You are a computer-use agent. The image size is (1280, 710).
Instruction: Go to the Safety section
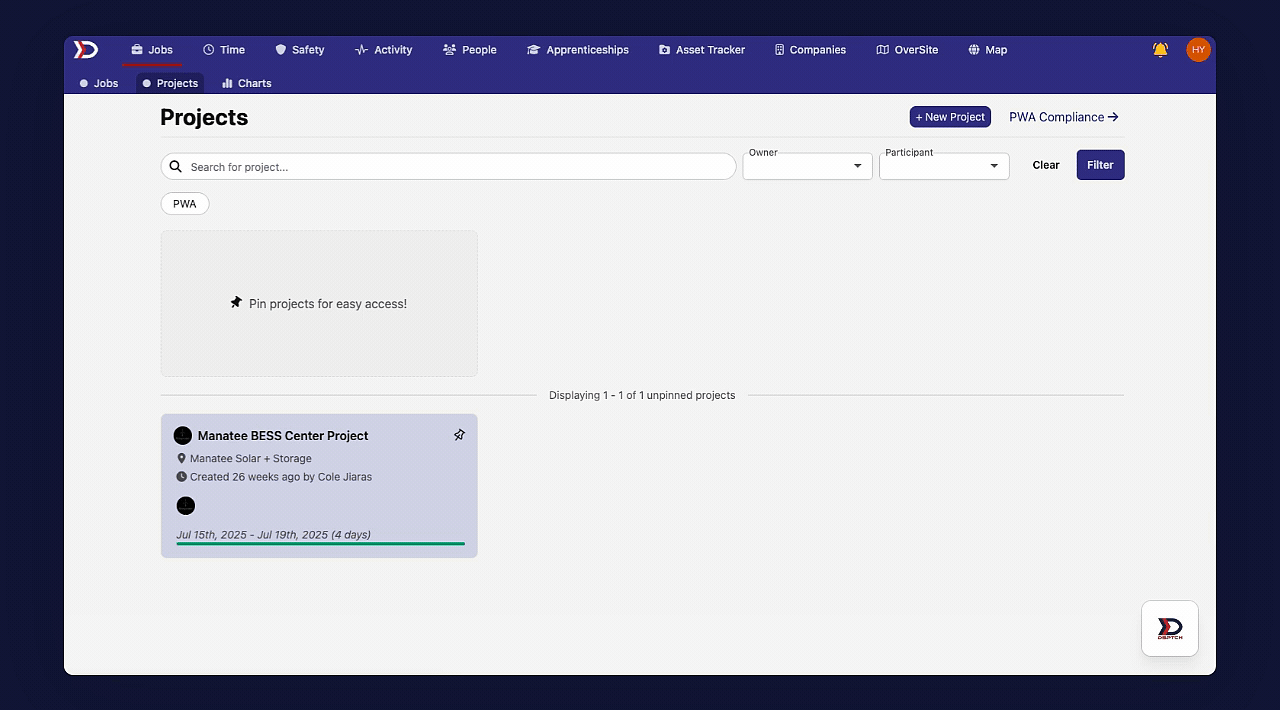click(x=300, y=49)
